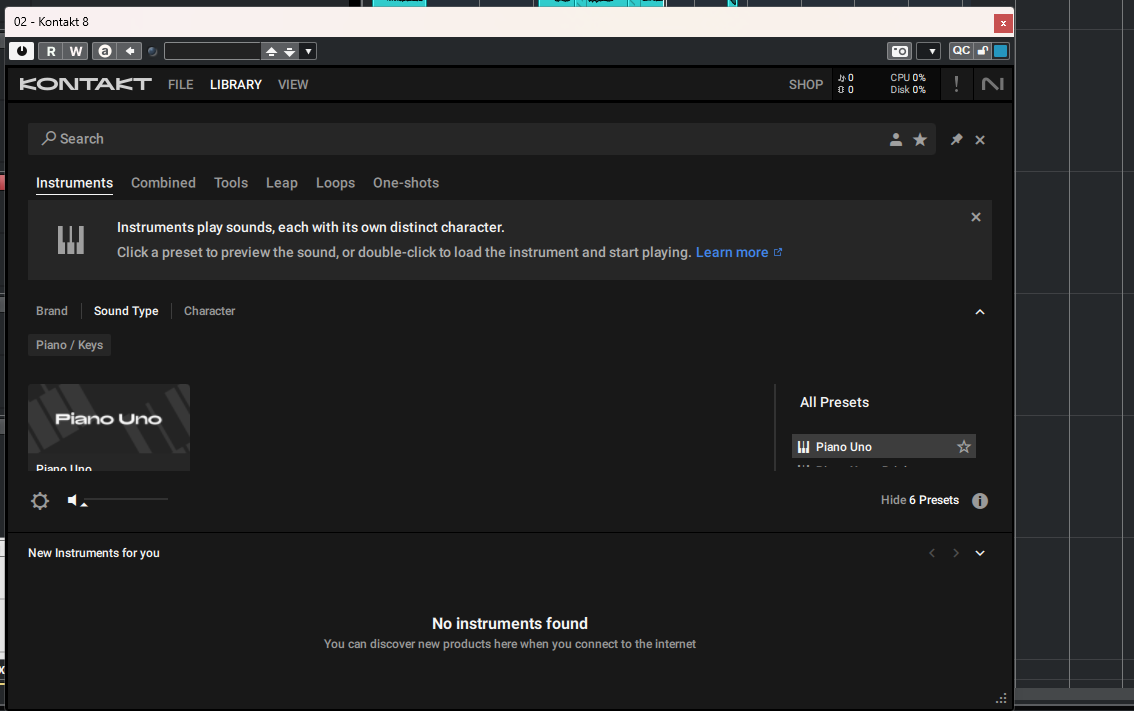Select the Character filter
Screen dimensions: 1134x711
coord(209,311)
